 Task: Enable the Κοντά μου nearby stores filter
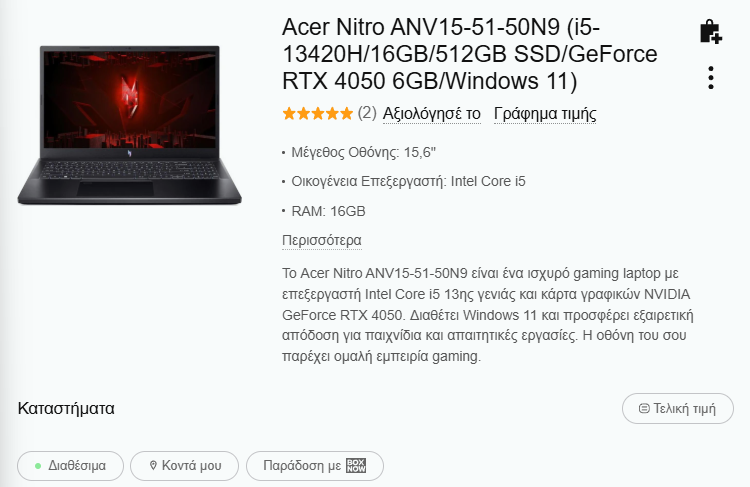(184, 466)
